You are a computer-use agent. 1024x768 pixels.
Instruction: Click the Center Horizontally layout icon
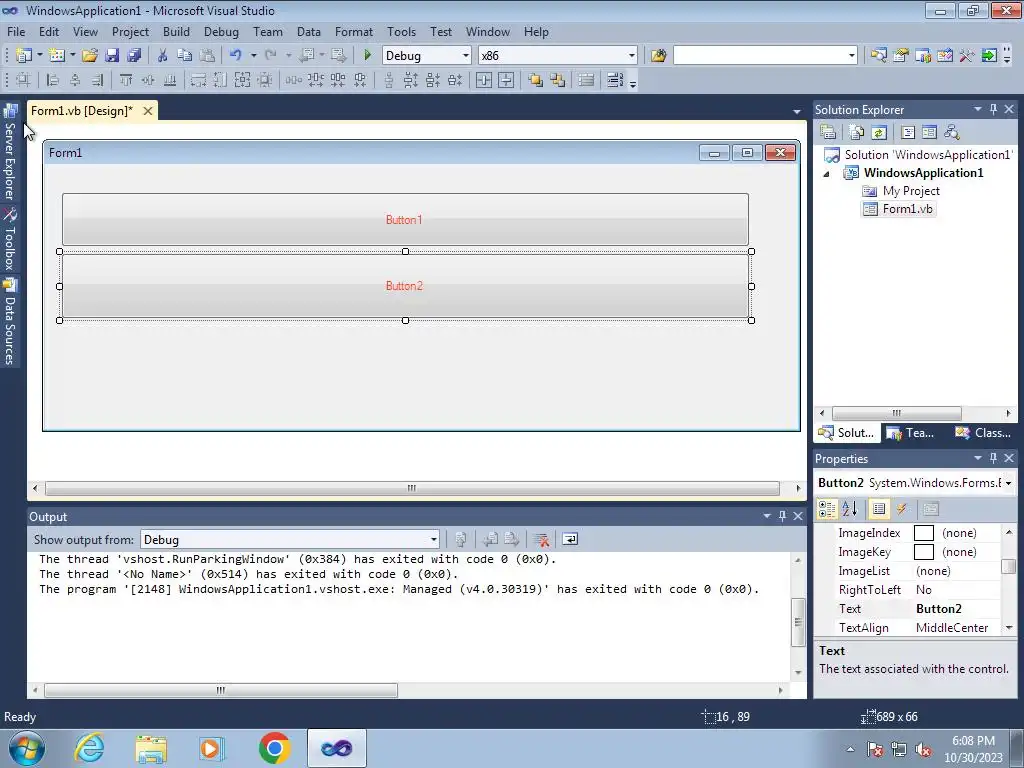coord(484,80)
